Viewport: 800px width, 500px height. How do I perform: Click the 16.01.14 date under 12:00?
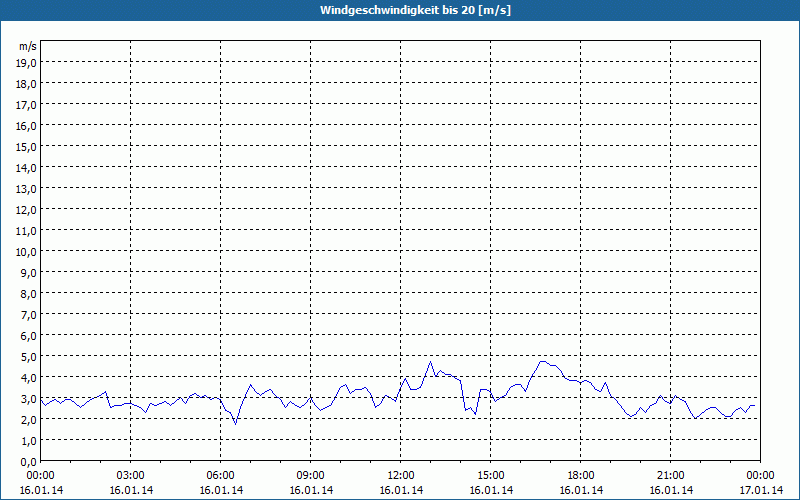point(401,490)
